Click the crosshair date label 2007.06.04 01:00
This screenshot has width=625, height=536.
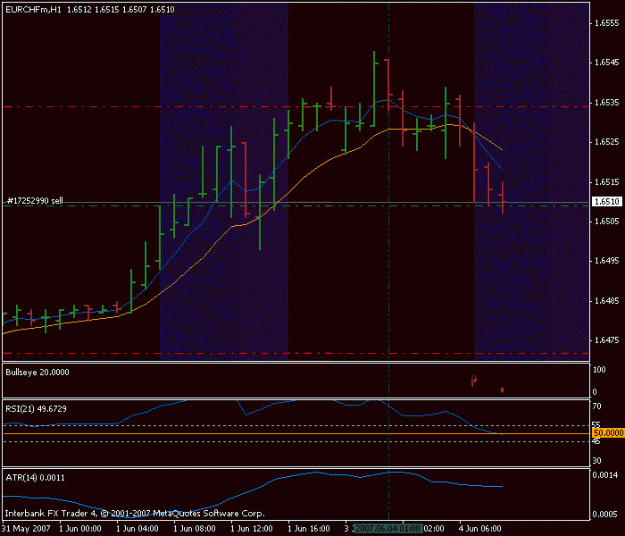pos(388,529)
